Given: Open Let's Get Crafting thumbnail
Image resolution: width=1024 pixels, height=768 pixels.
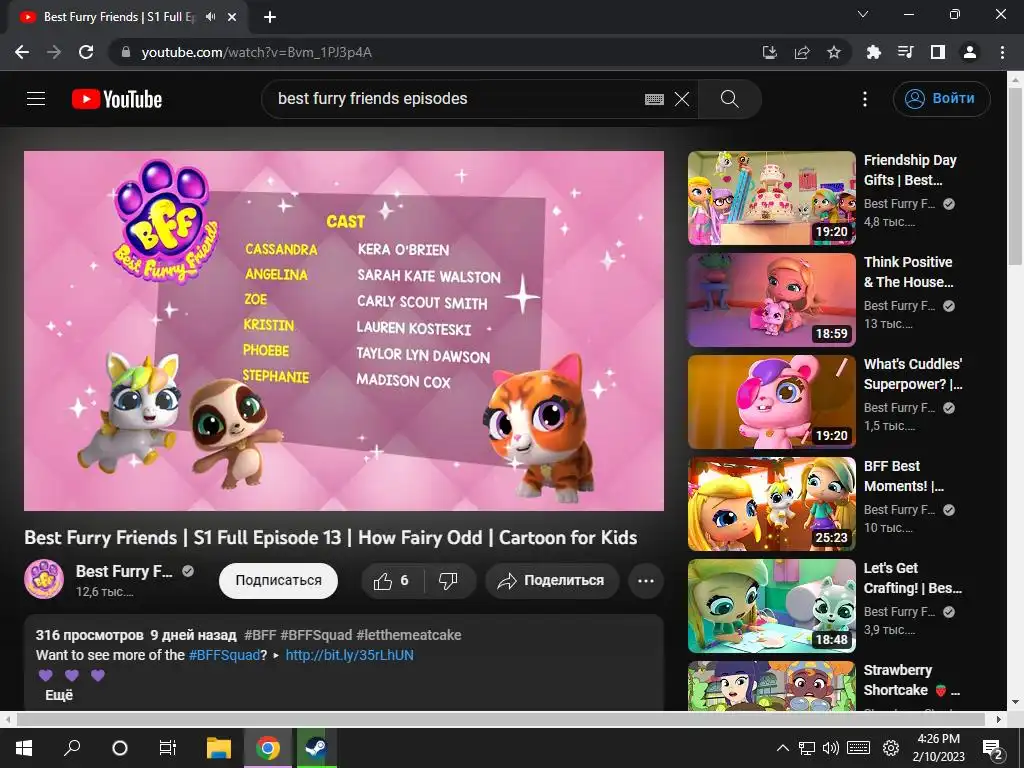Looking at the screenshot, I should tap(772, 605).
